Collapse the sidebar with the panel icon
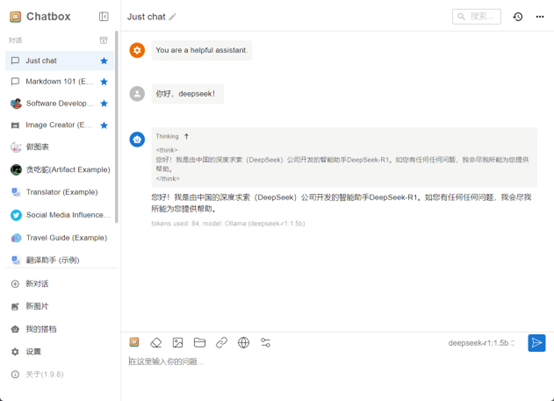Image resolution: width=554 pixels, height=401 pixels. point(104,17)
